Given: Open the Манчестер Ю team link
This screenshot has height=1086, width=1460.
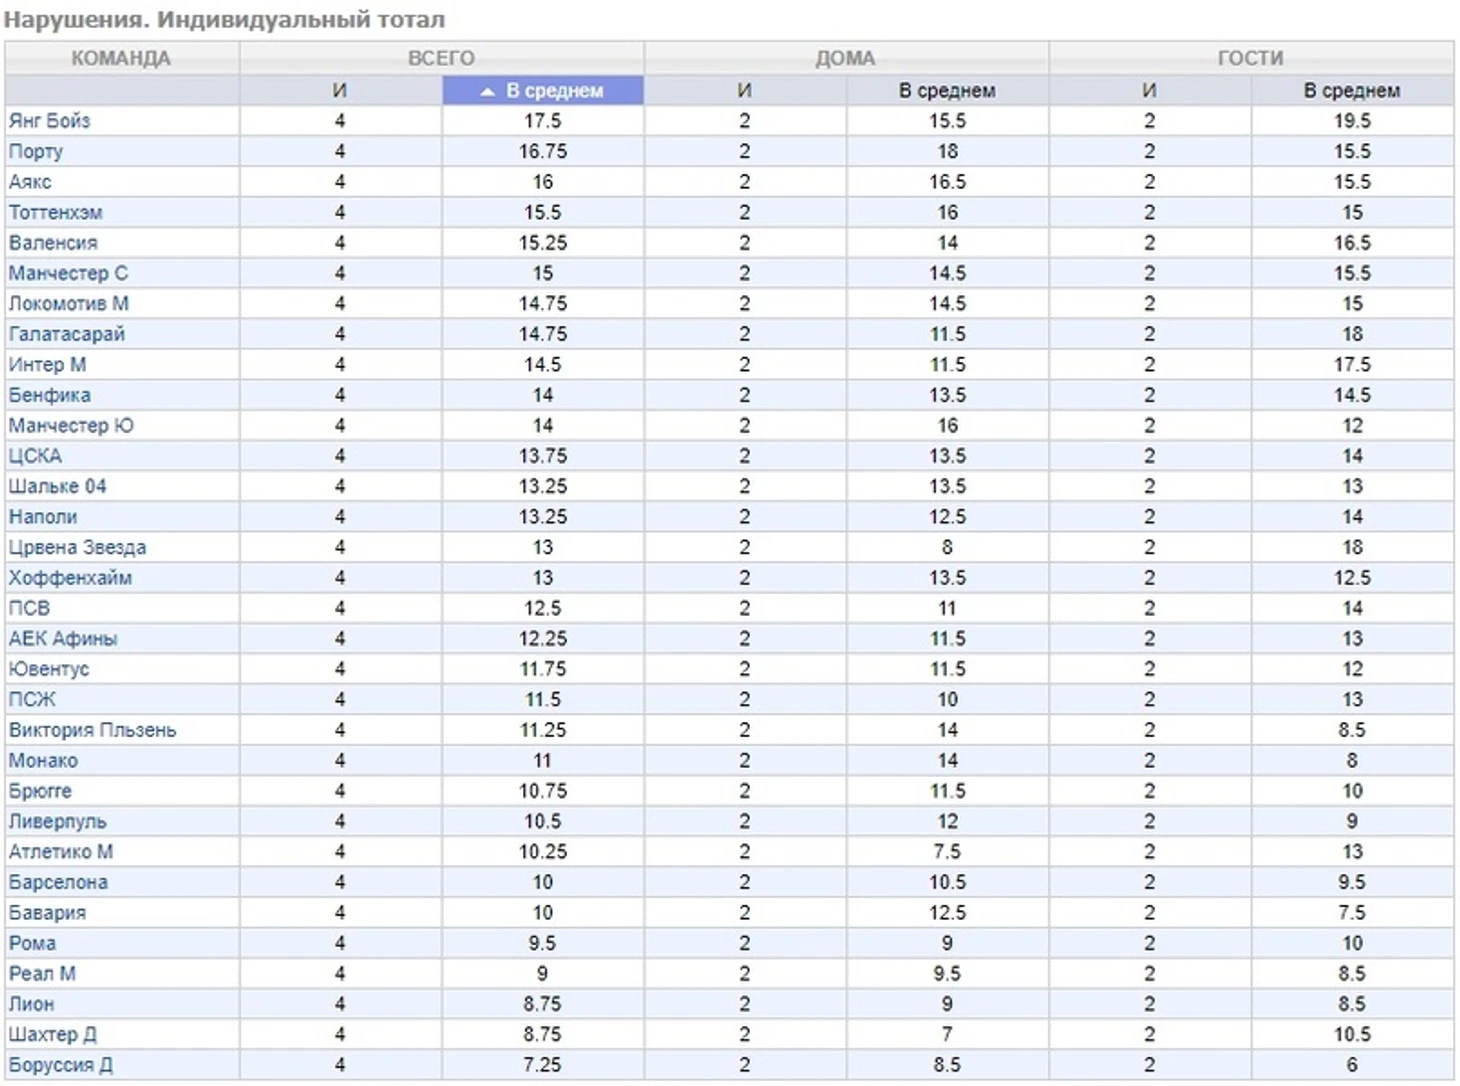Looking at the screenshot, I should click(x=71, y=426).
